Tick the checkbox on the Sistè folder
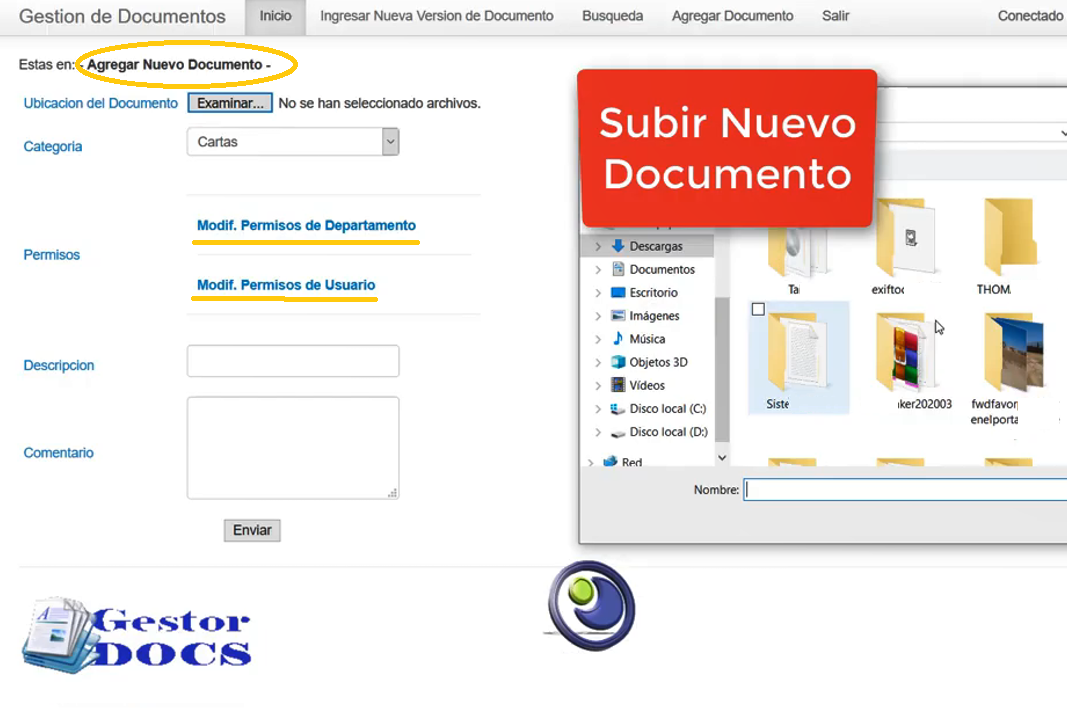The width and height of the screenshot is (1067, 708). click(x=758, y=309)
